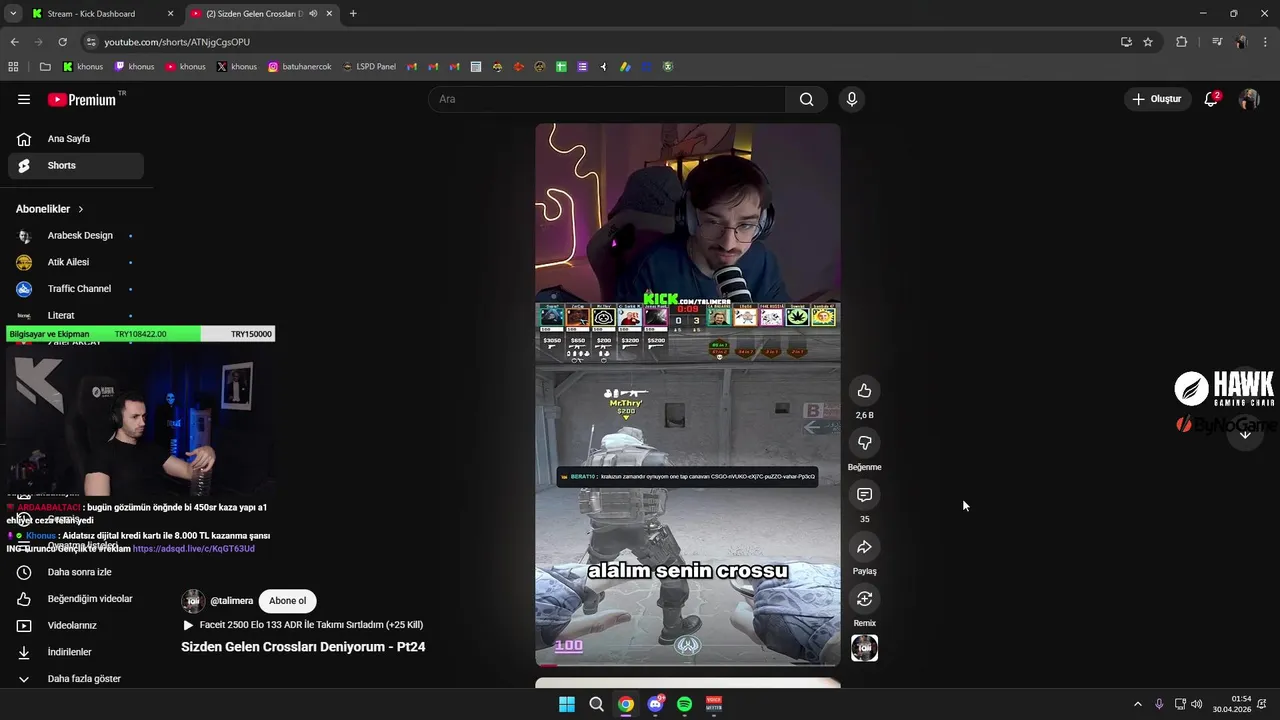Open the Twitch khonus bookmark
Viewport: 1280px width, 720px height.
tap(134, 67)
